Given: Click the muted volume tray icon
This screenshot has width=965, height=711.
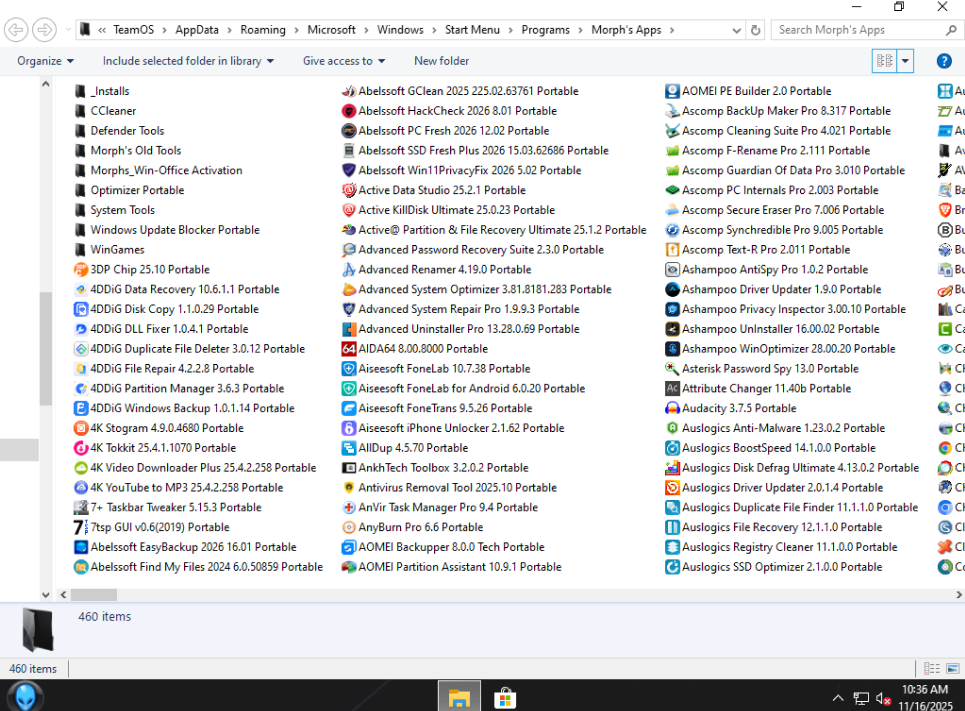Looking at the screenshot, I should click(x=883, y=699).
